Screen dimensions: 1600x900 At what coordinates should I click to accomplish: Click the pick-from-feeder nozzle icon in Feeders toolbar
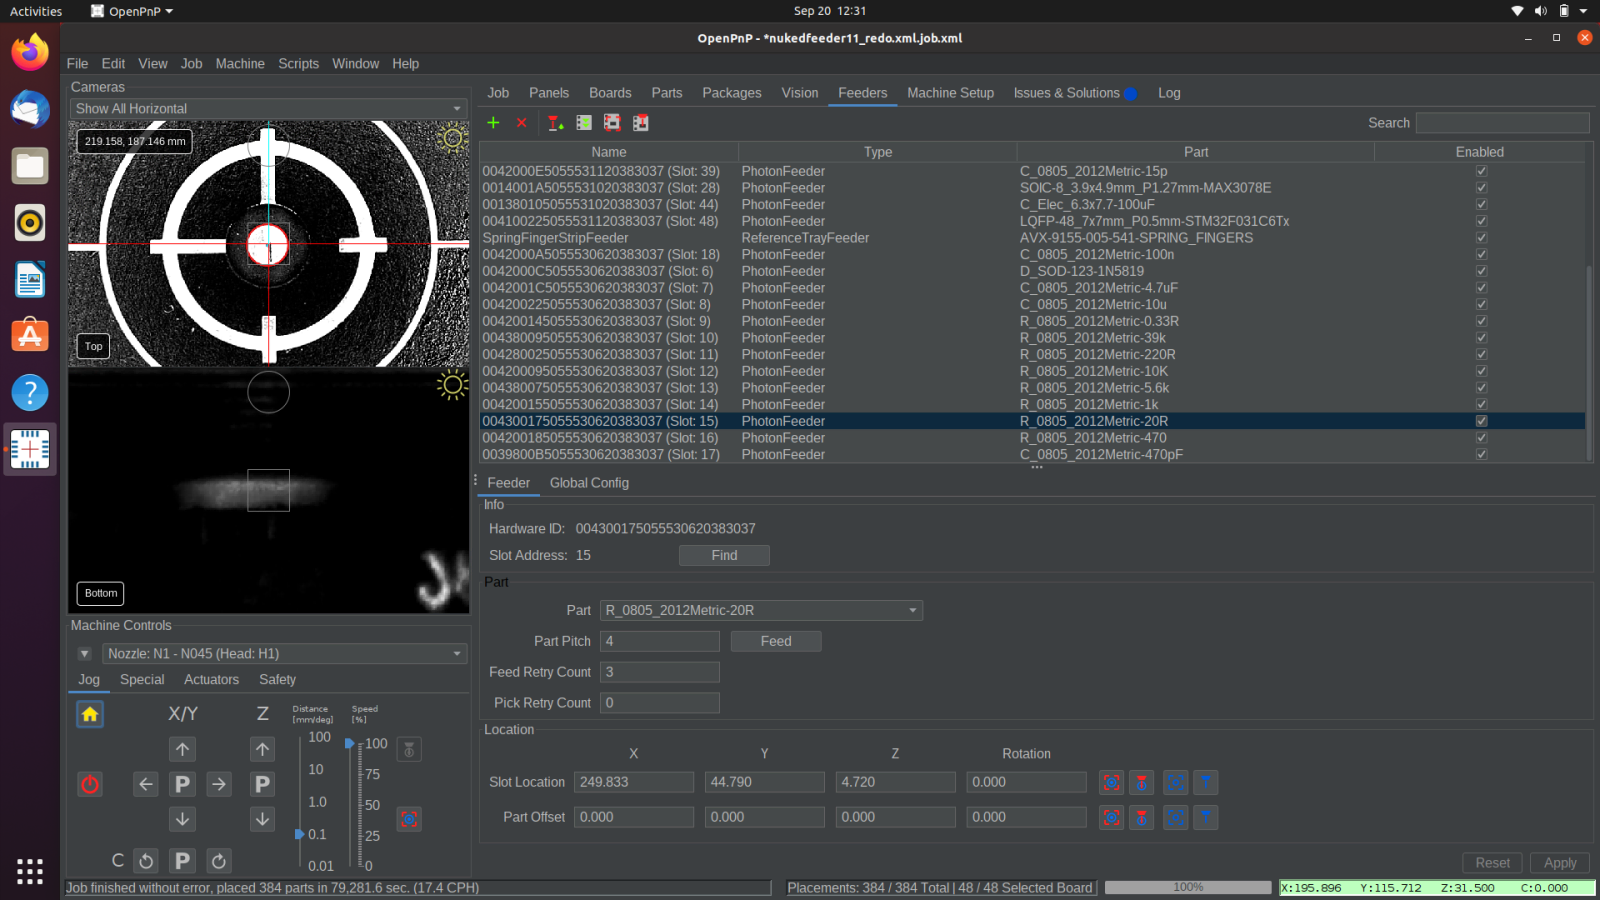[556, 123]
